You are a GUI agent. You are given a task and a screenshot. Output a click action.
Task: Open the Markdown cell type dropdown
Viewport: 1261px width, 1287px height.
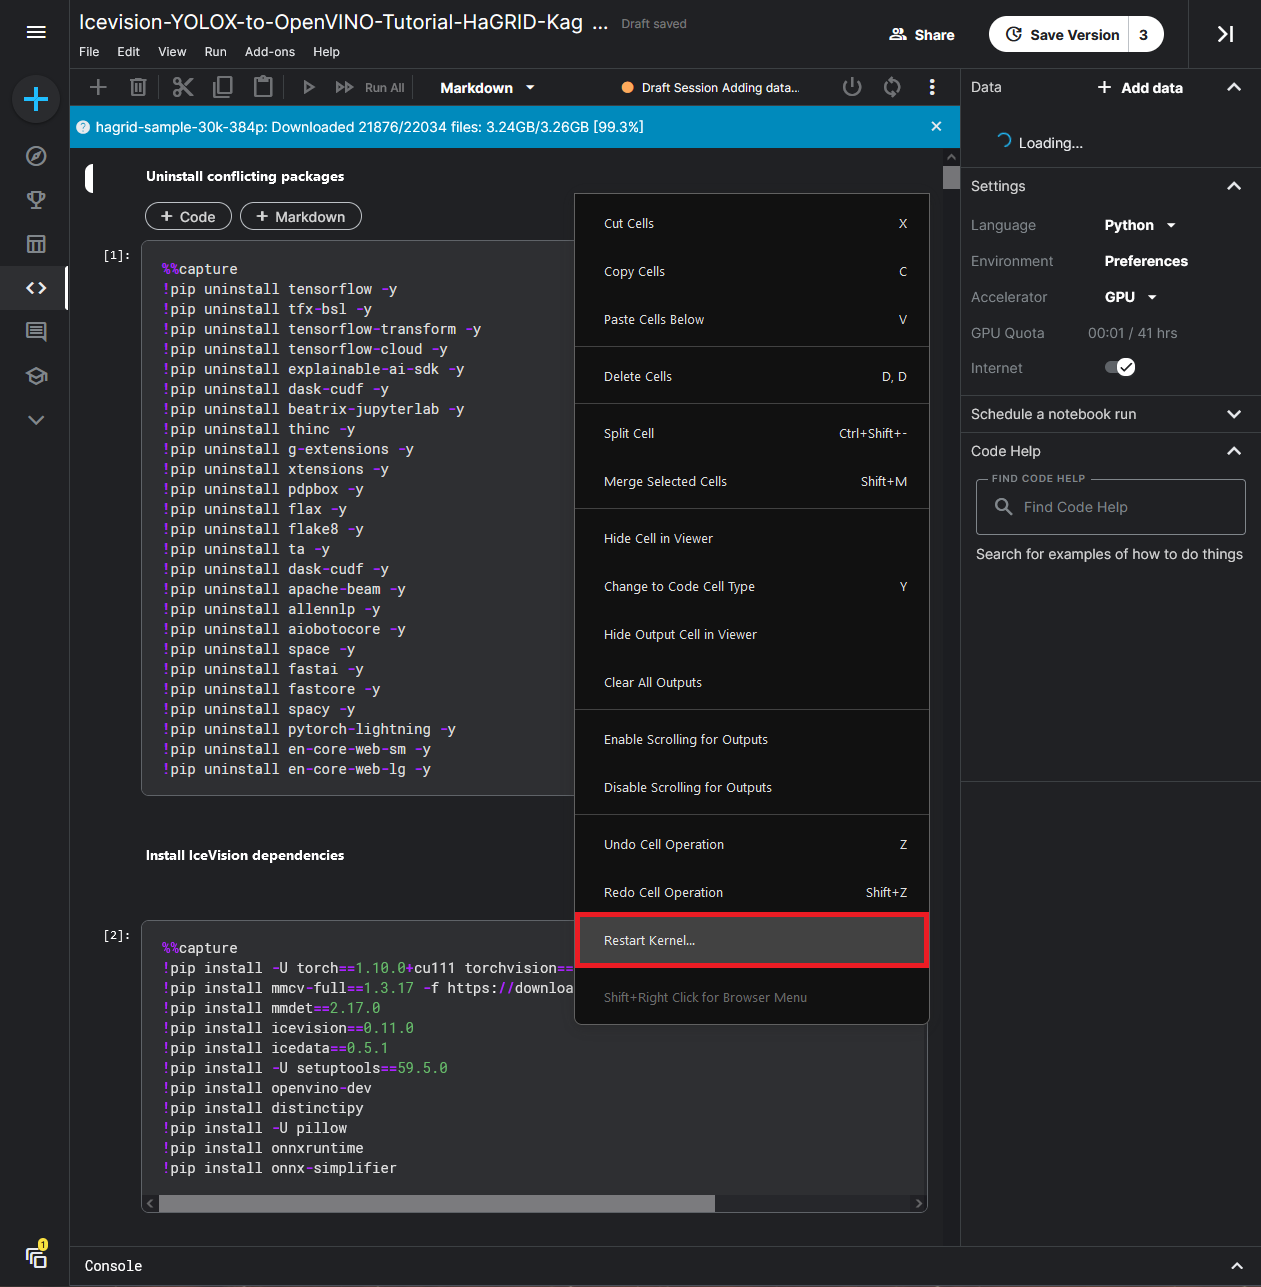[x=487, y=88]
